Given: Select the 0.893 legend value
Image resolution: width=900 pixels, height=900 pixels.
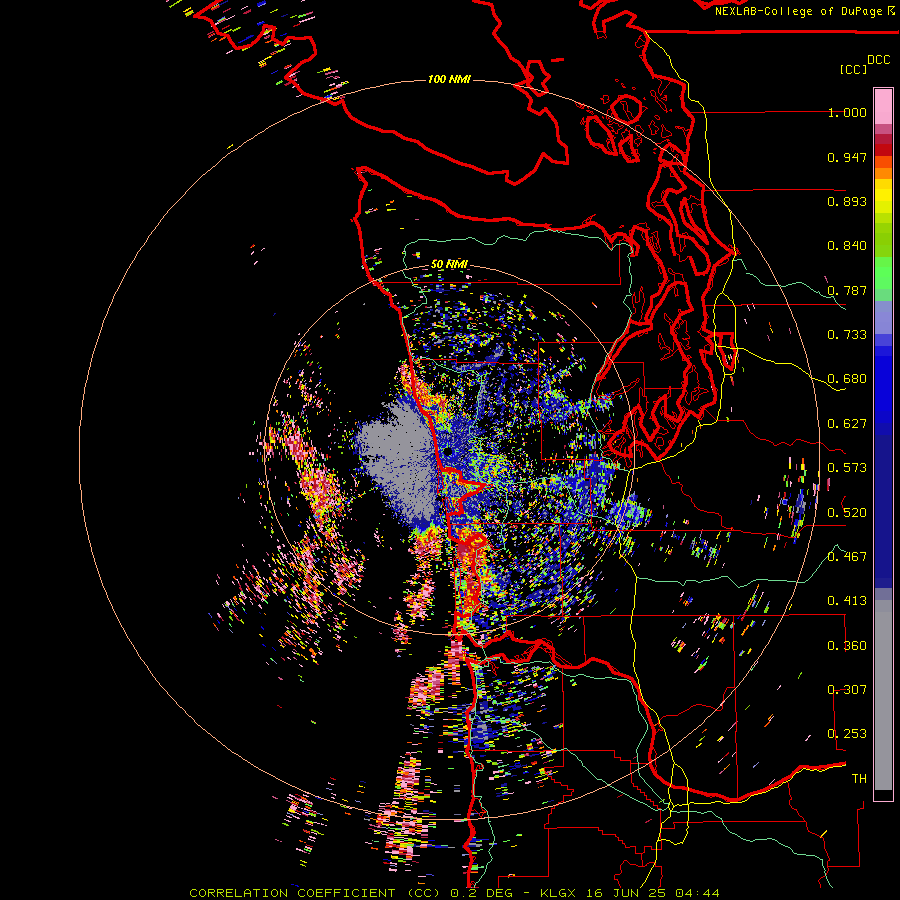Looking at the screenshot, I should (847, 201).
